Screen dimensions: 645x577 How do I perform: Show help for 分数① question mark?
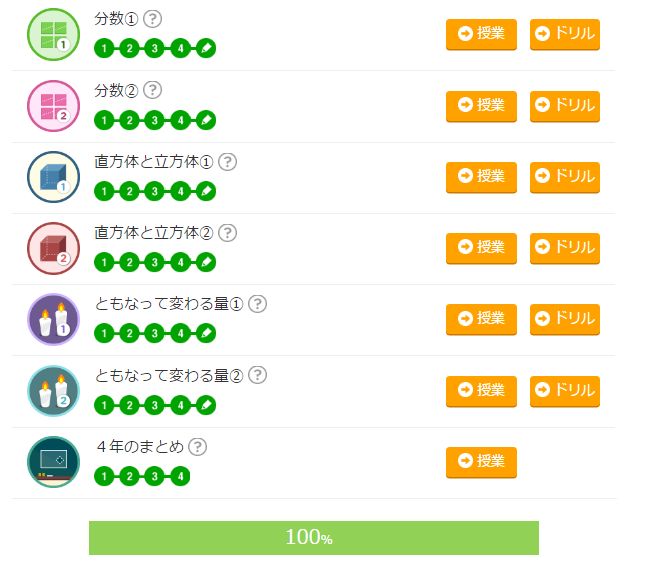pyautogui.click(x=153, y=19)
